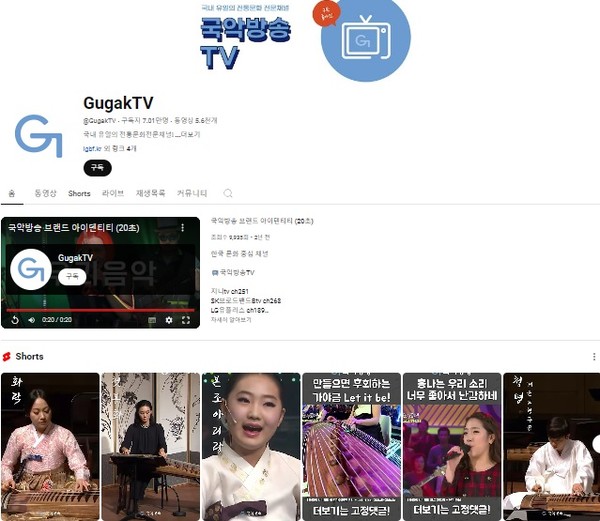Click the channel search magnifier icon
The height and width of the screenshot is (521, 600).
[x=228, y=193]
